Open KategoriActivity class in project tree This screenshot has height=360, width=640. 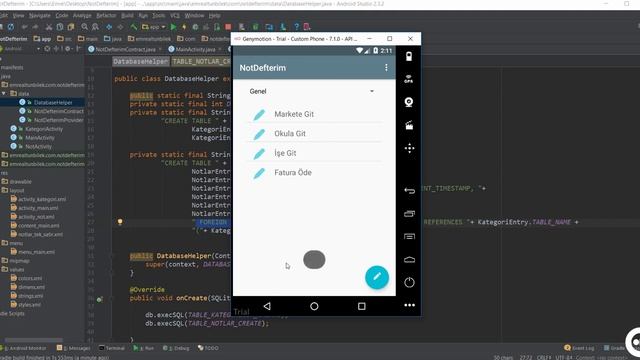point(44,129)
